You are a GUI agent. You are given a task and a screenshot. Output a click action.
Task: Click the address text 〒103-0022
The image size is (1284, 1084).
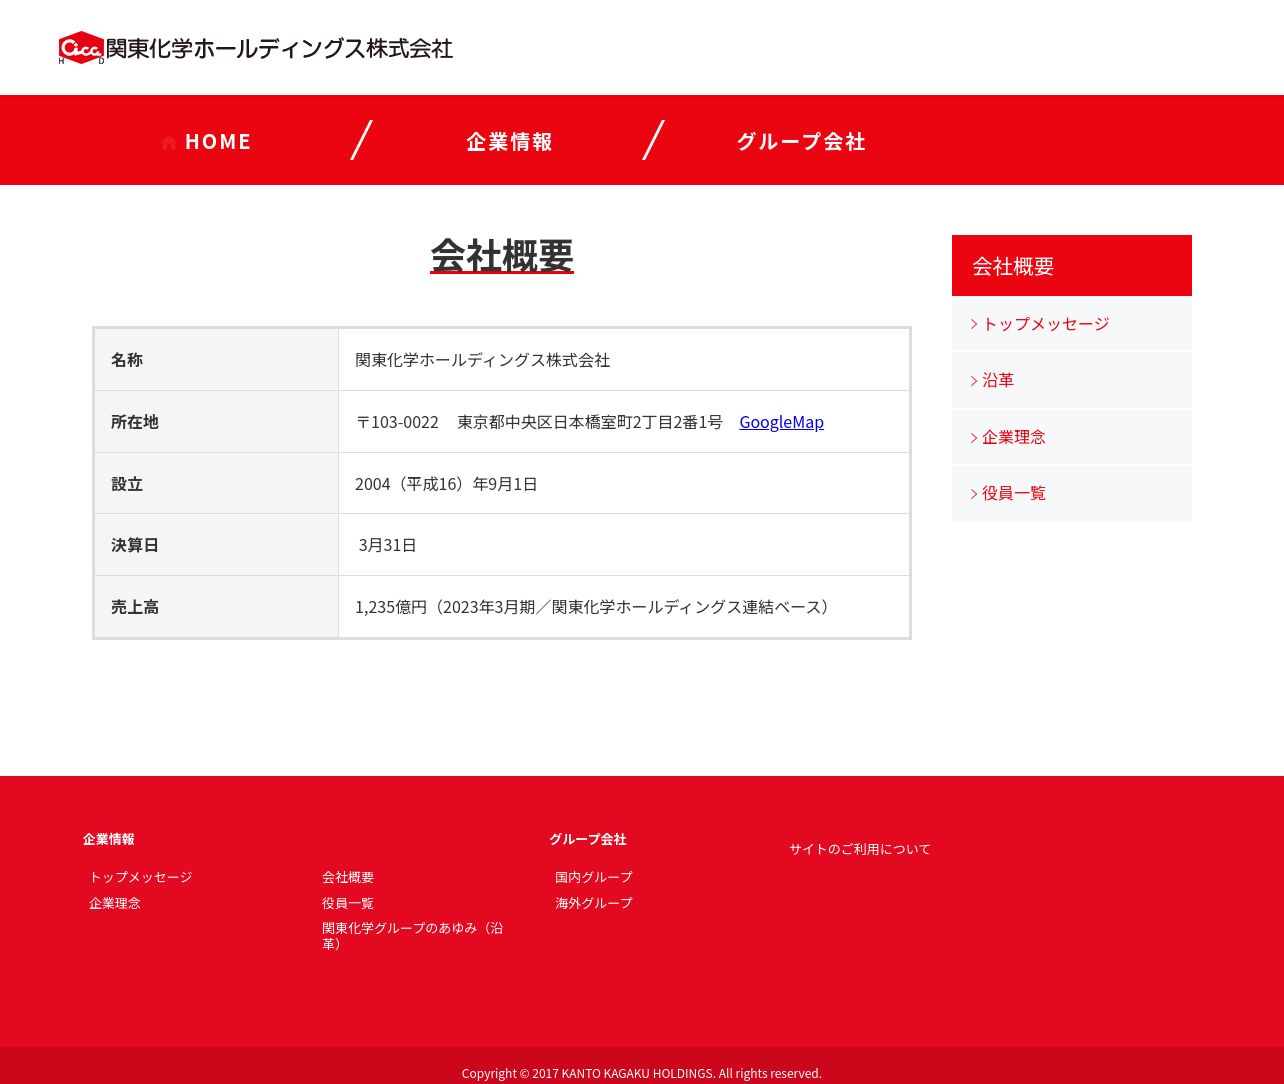(397, 422)
